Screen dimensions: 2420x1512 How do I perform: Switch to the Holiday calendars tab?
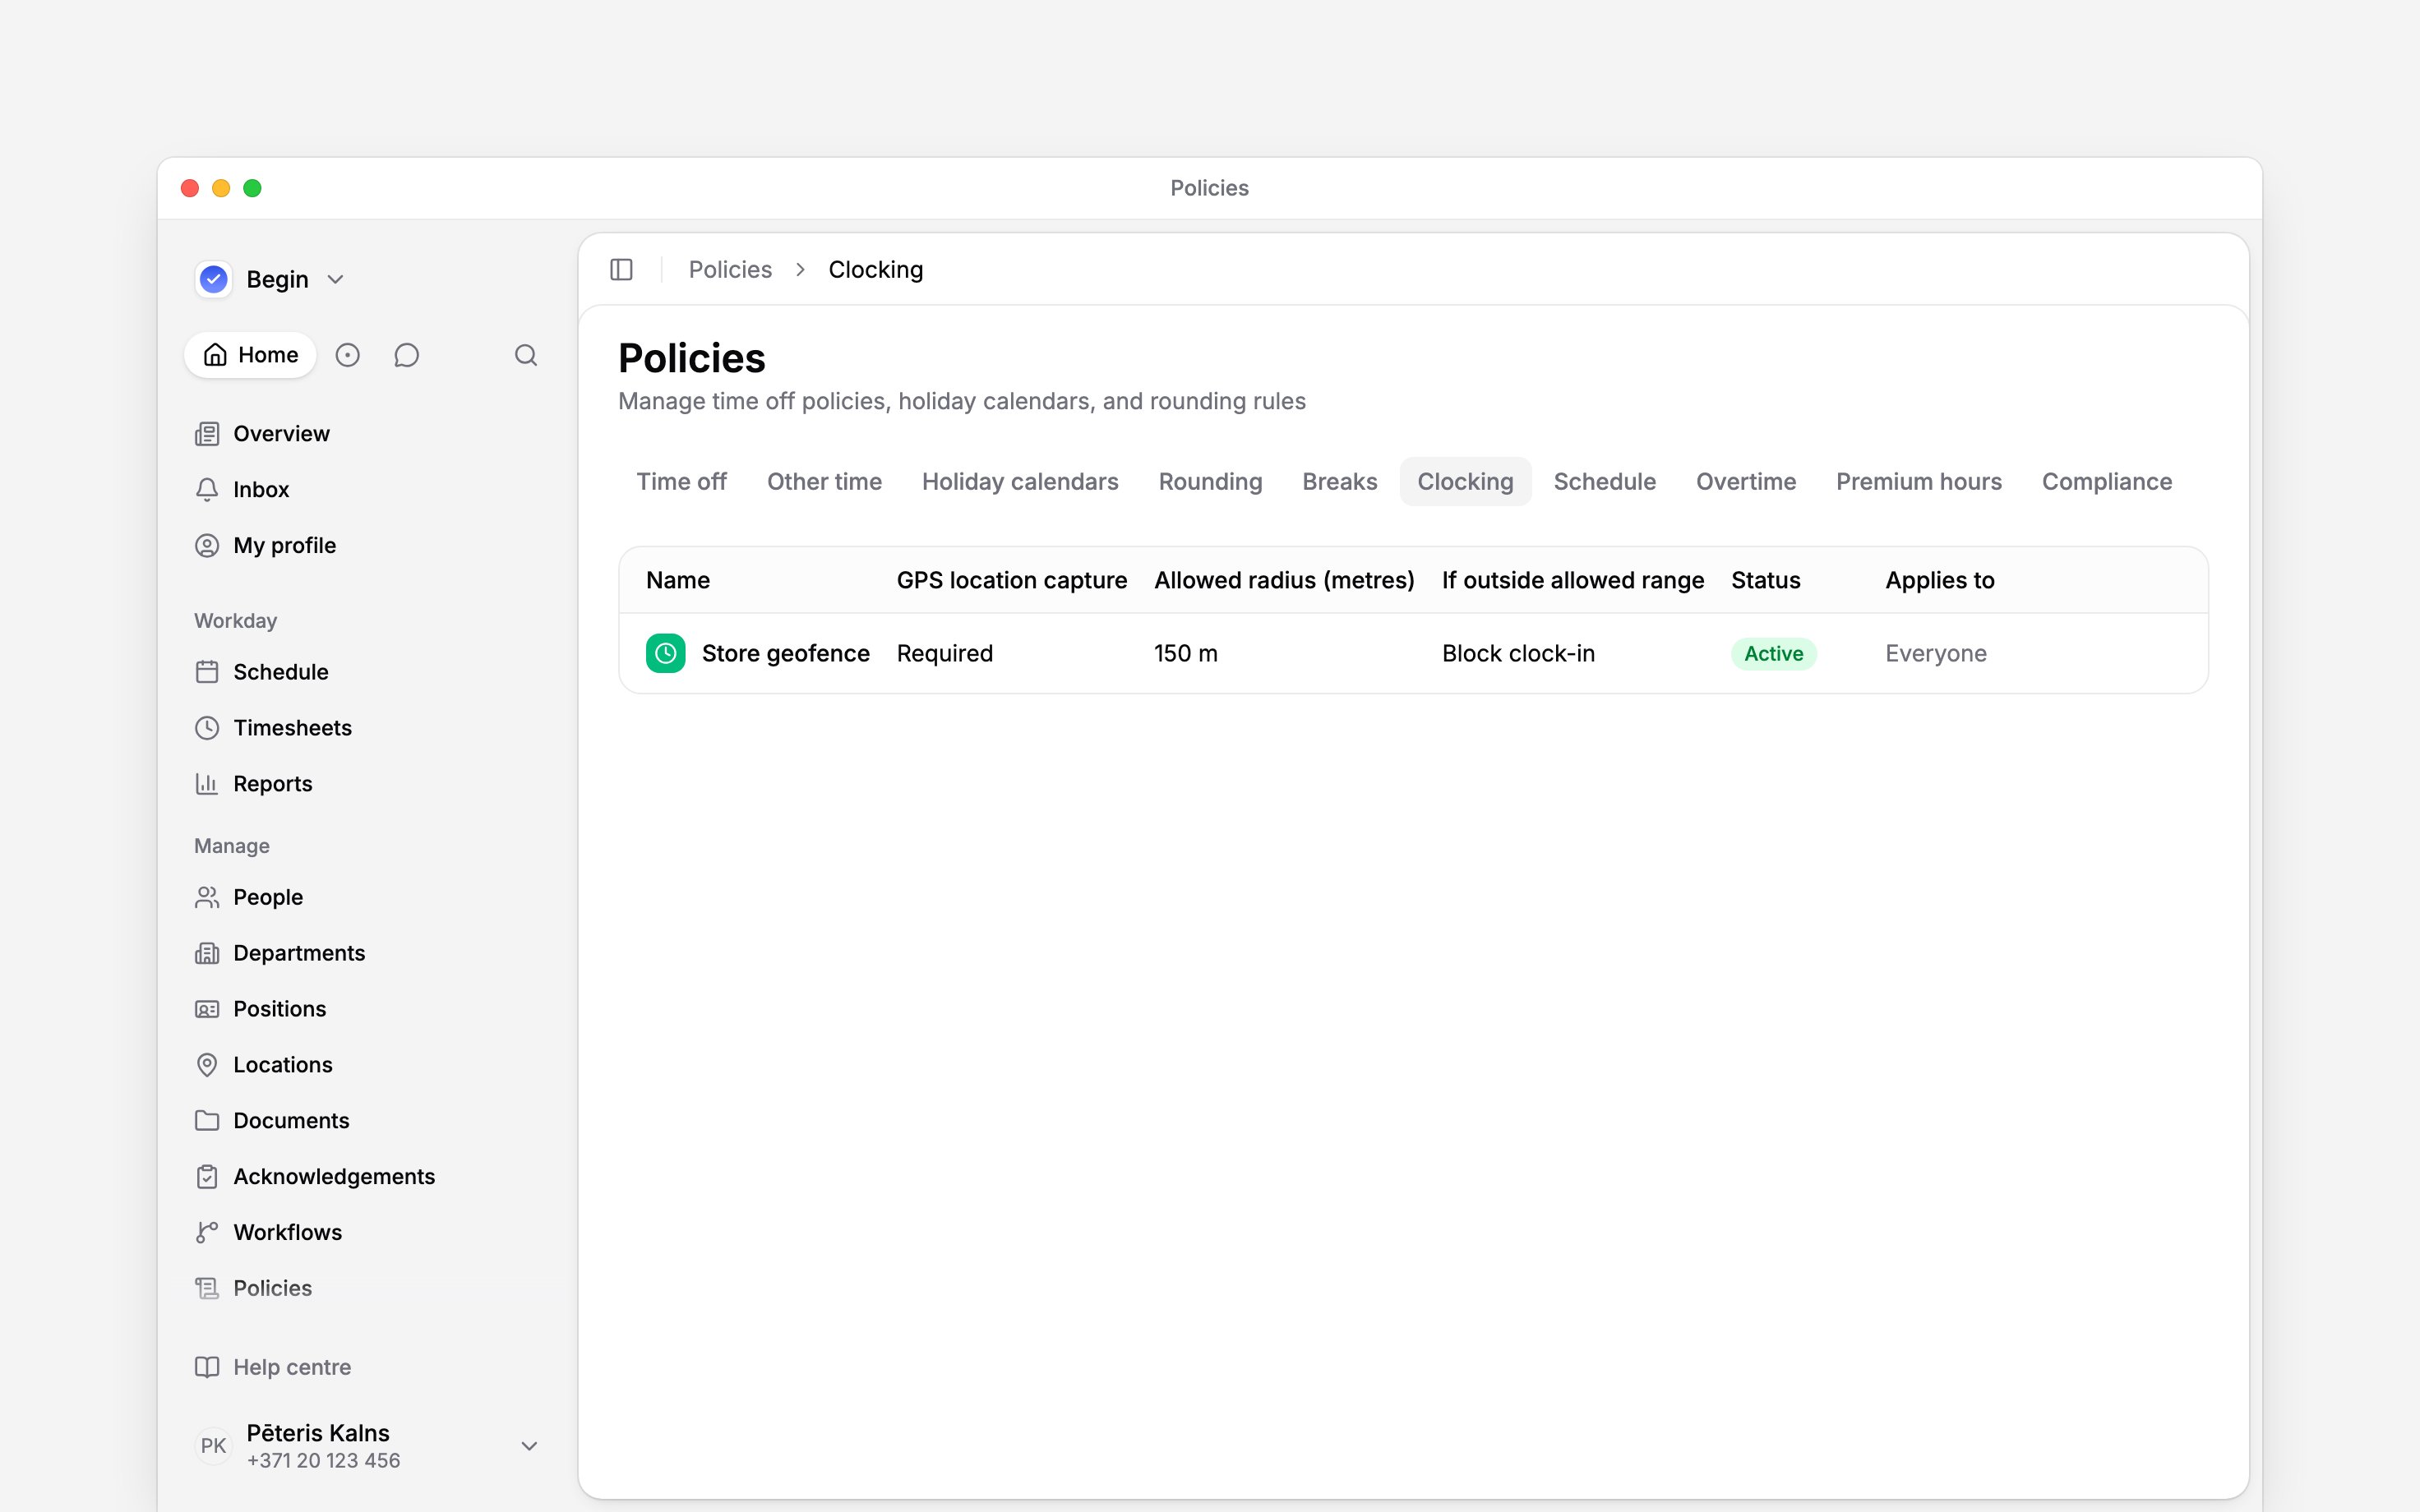(1020, 482)
